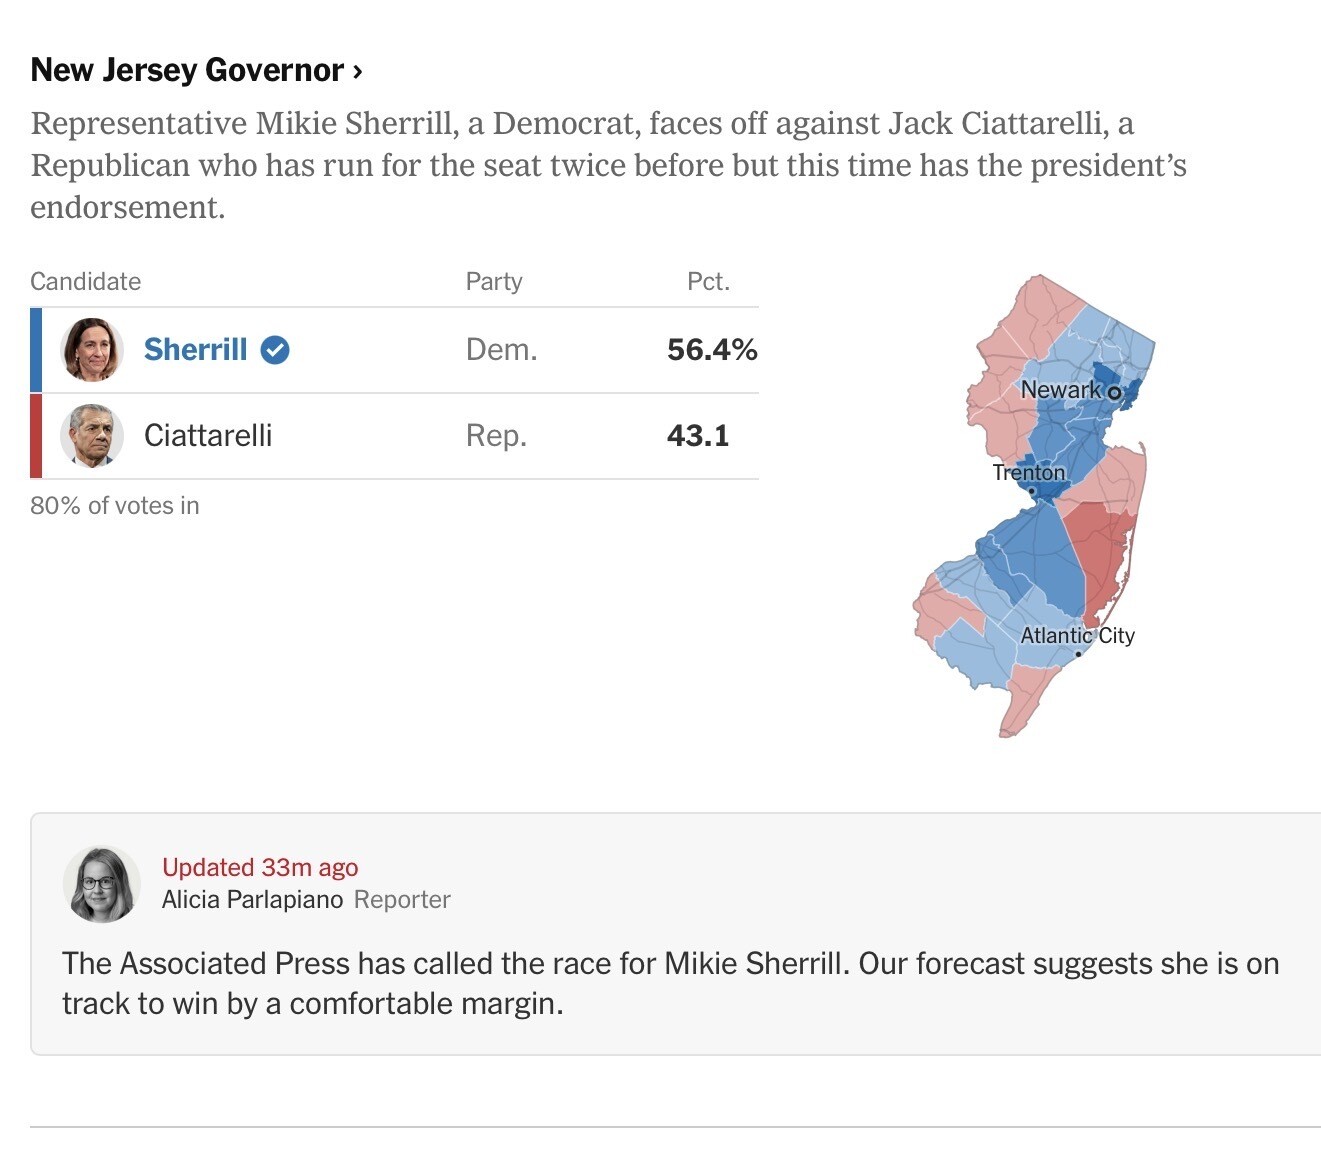
Task: Select the Ciattarelli candidate name
Action: pos(208,436)
